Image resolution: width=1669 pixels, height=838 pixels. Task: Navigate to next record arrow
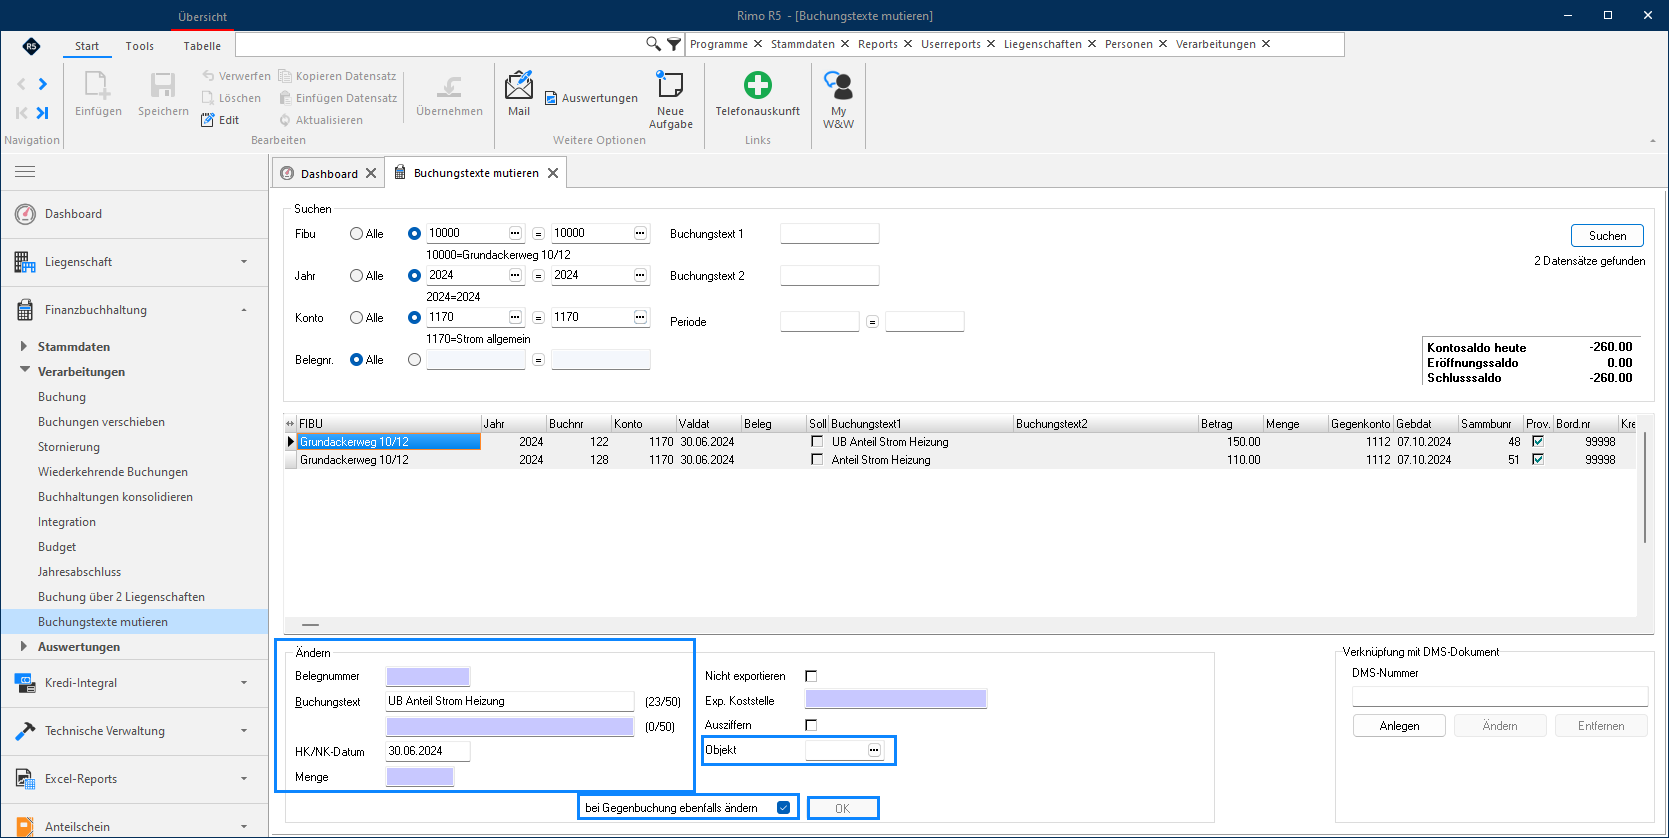42,84
